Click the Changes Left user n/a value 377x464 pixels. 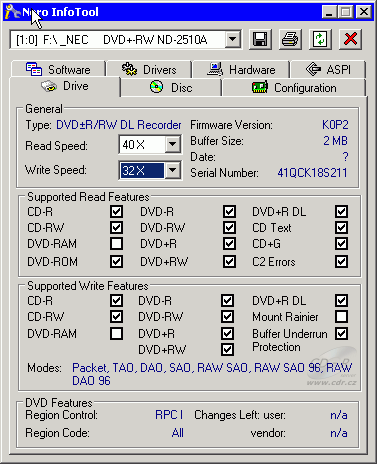pyautogui.click(x=339, y=415)
